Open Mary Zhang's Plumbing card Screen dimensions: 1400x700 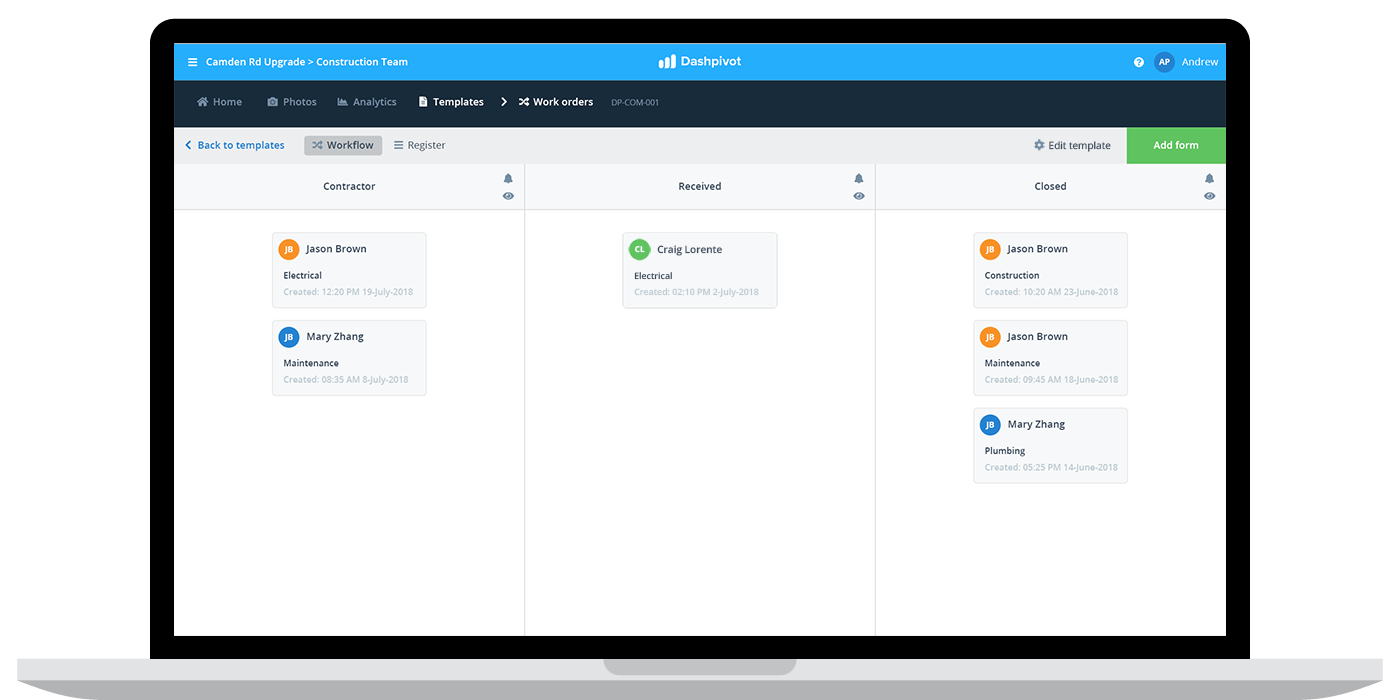pos(1050,446)
